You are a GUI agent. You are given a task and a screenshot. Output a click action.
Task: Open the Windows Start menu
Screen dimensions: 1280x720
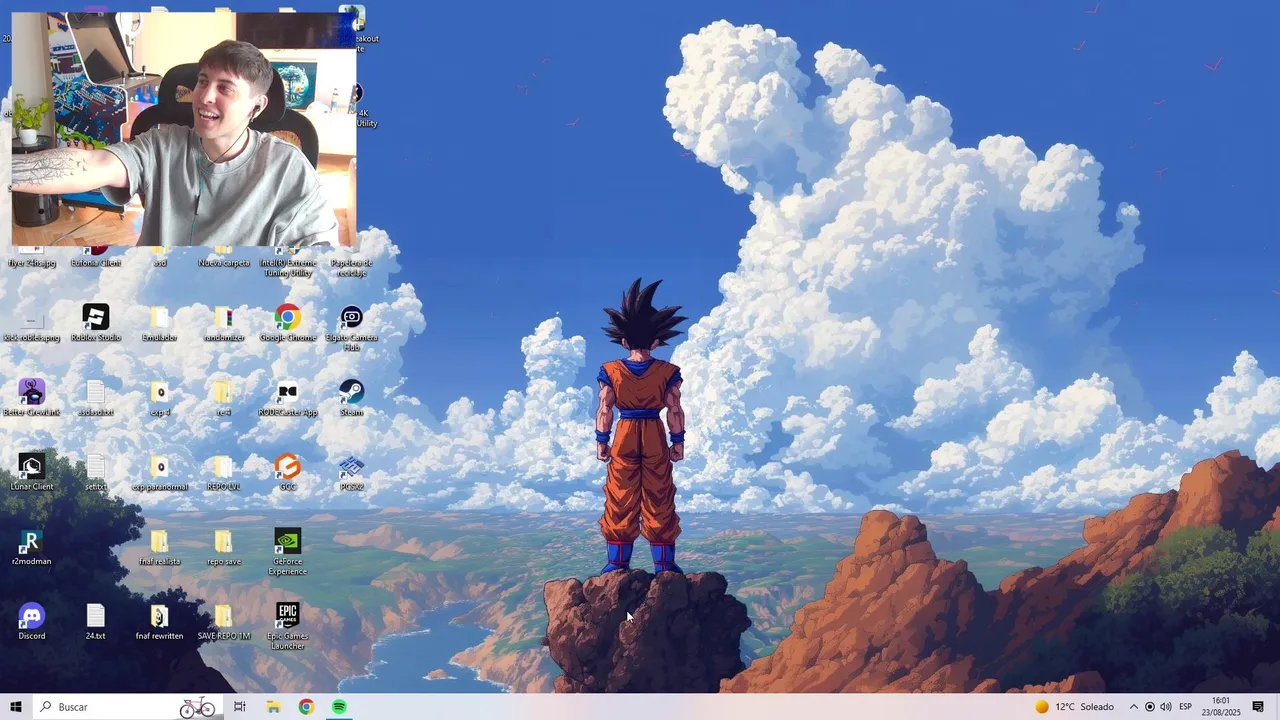click(16, 707)
